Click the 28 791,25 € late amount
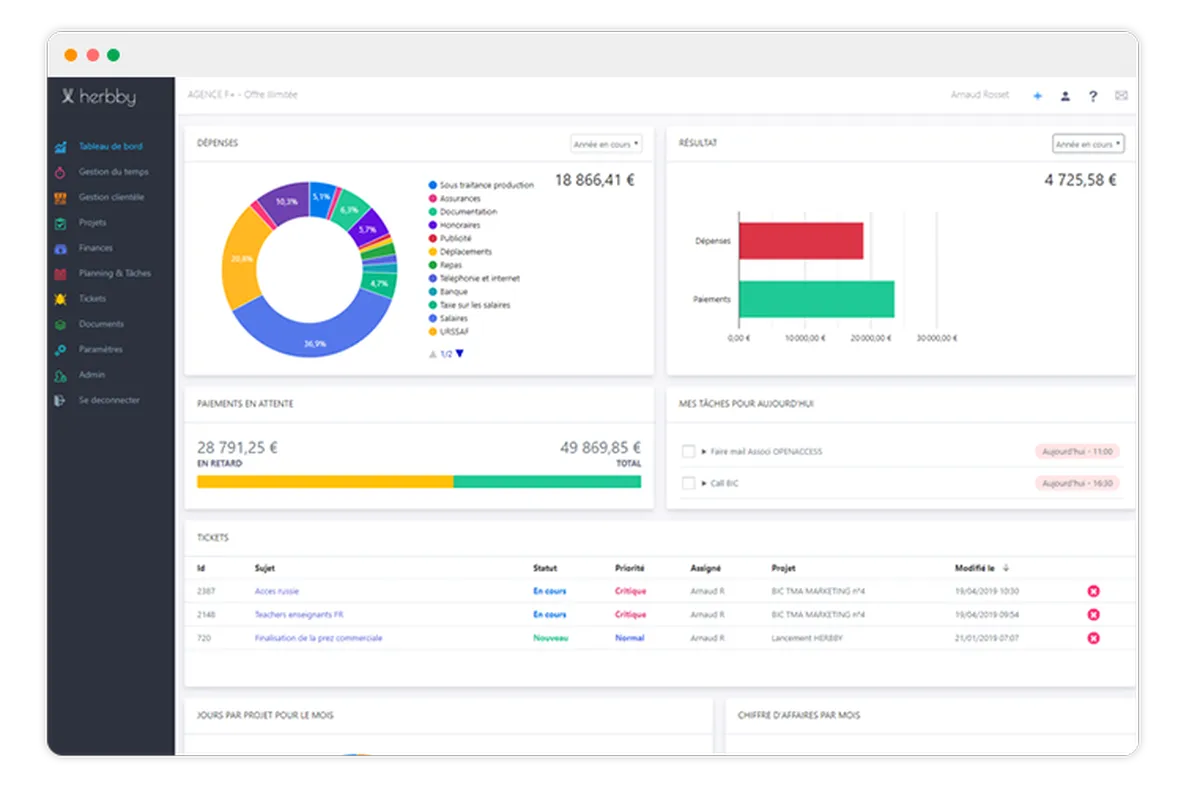The width and height of the screenshot is (1200, 787). coord(238,448)
